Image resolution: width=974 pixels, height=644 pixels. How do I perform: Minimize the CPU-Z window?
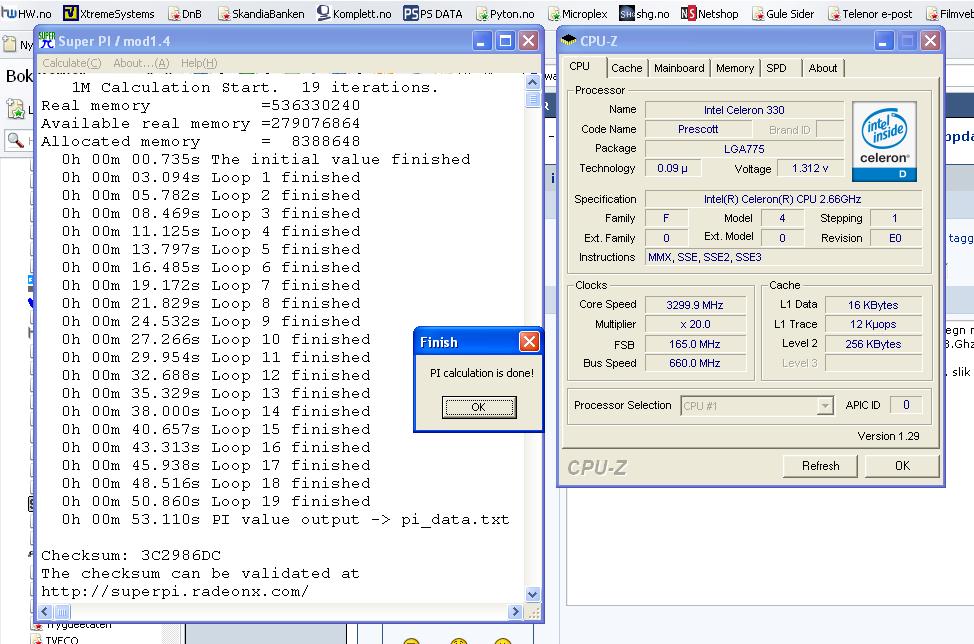(884, 41)
